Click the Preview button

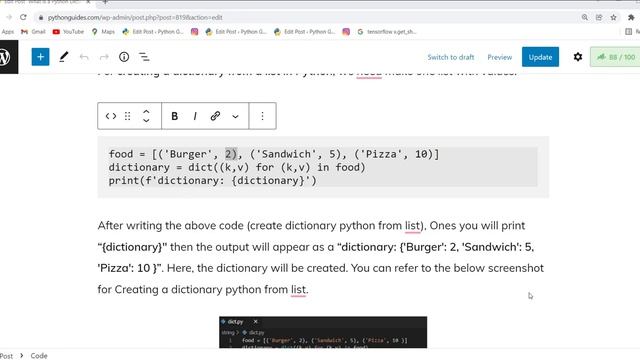click(500, 57)
